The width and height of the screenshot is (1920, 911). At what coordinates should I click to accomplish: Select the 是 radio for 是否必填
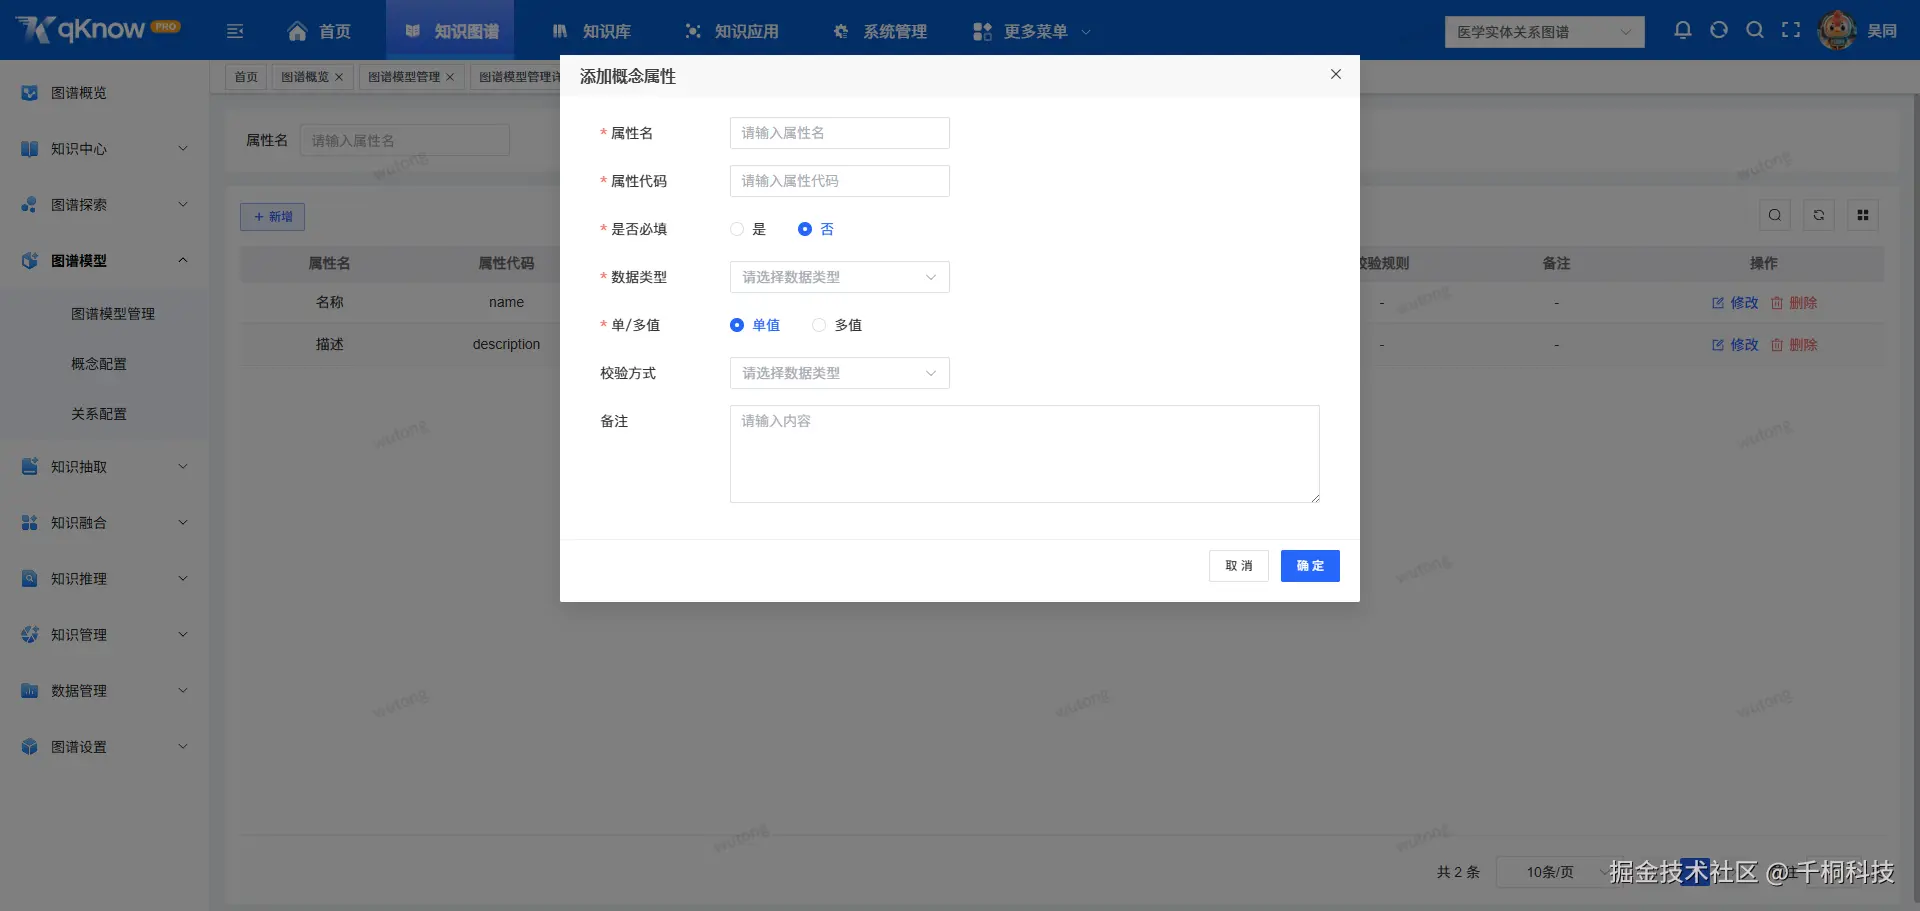click(x=736, y=229)
